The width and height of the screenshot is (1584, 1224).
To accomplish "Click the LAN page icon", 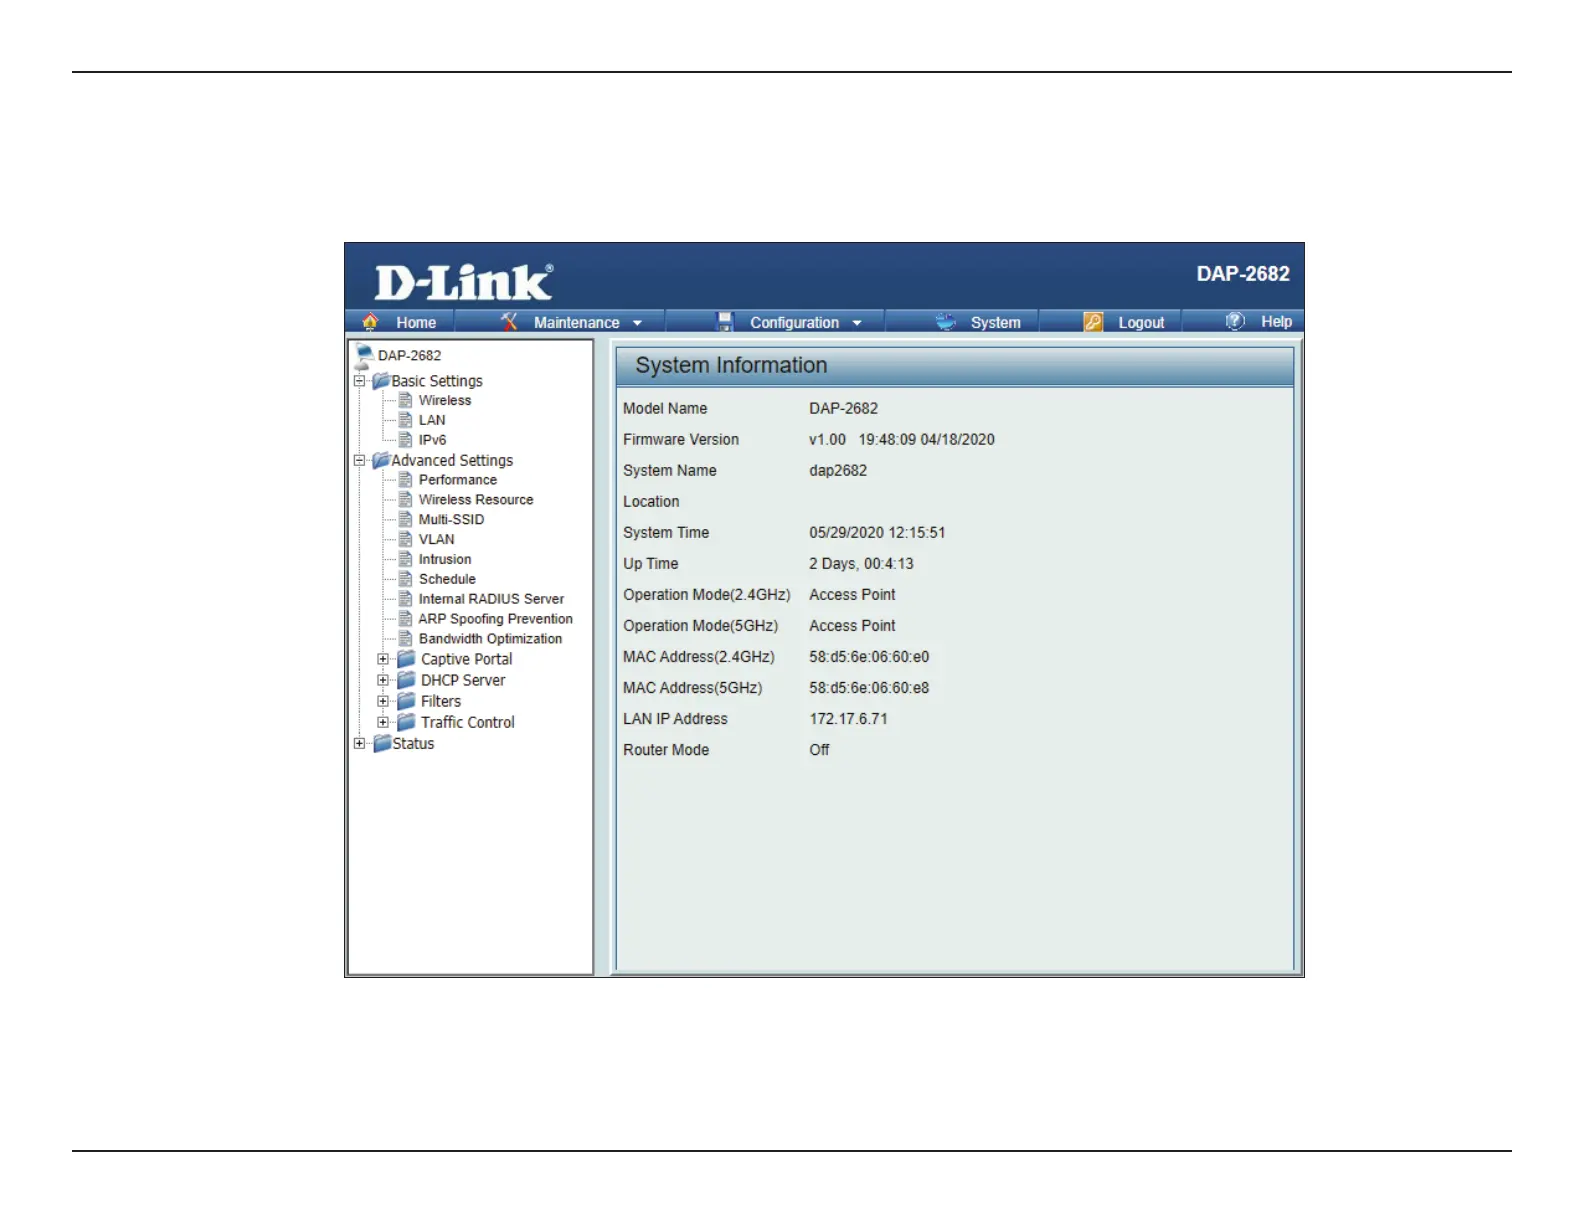I will 405,420.
